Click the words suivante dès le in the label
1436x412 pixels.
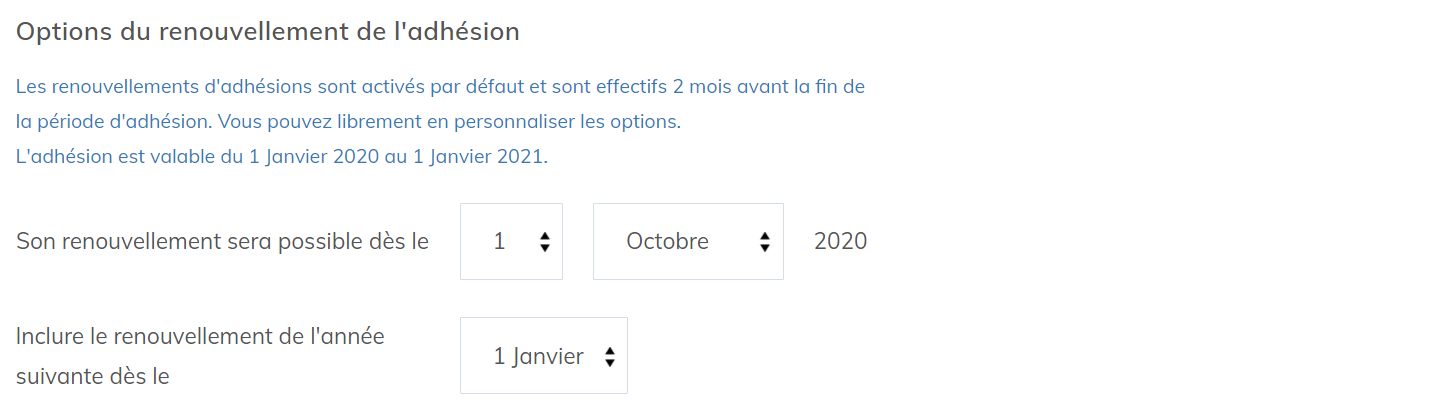[93, 376]
